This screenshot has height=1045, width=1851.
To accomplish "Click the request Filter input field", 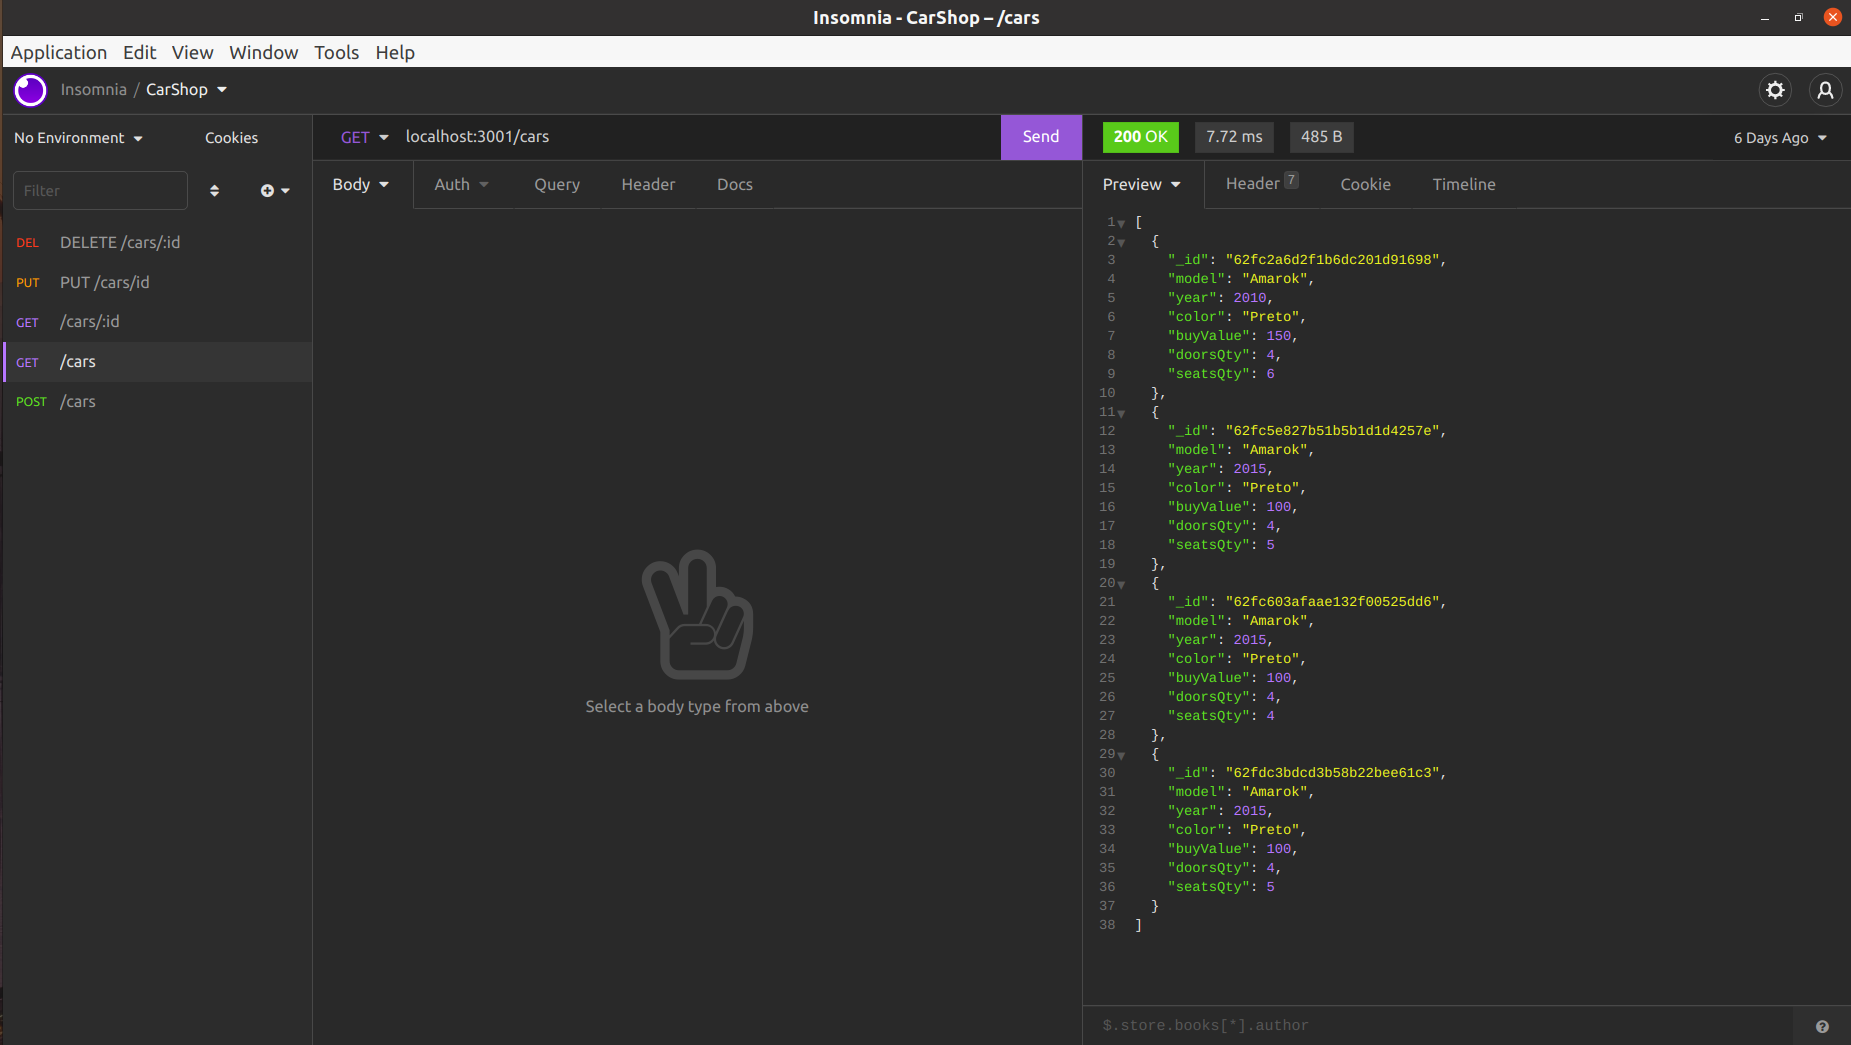I will [100, 191].
